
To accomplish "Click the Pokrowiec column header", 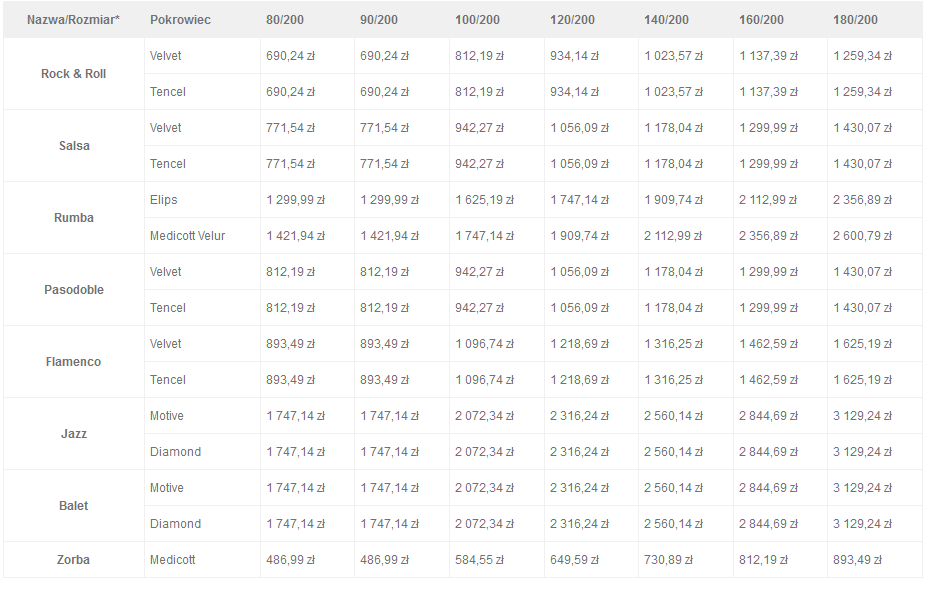I will click(x=180, y=20).
